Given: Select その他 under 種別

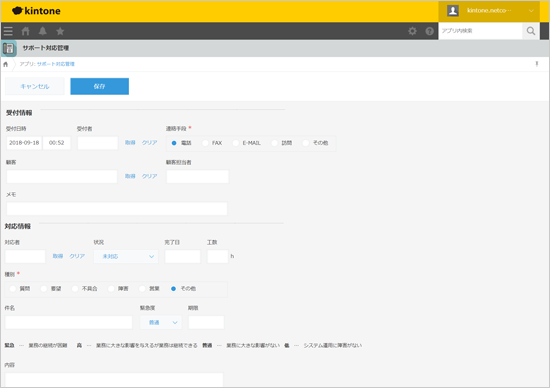Looking at the screenshot, I should pyautogui.click(x=173, y=289).
